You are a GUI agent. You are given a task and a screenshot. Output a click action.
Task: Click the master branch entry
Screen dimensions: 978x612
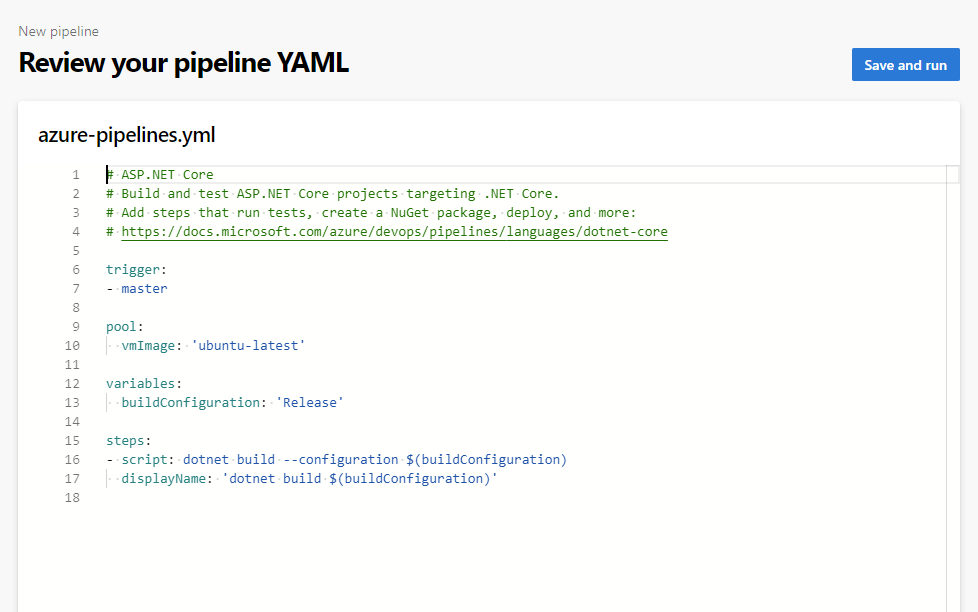[x=144, y=288]
